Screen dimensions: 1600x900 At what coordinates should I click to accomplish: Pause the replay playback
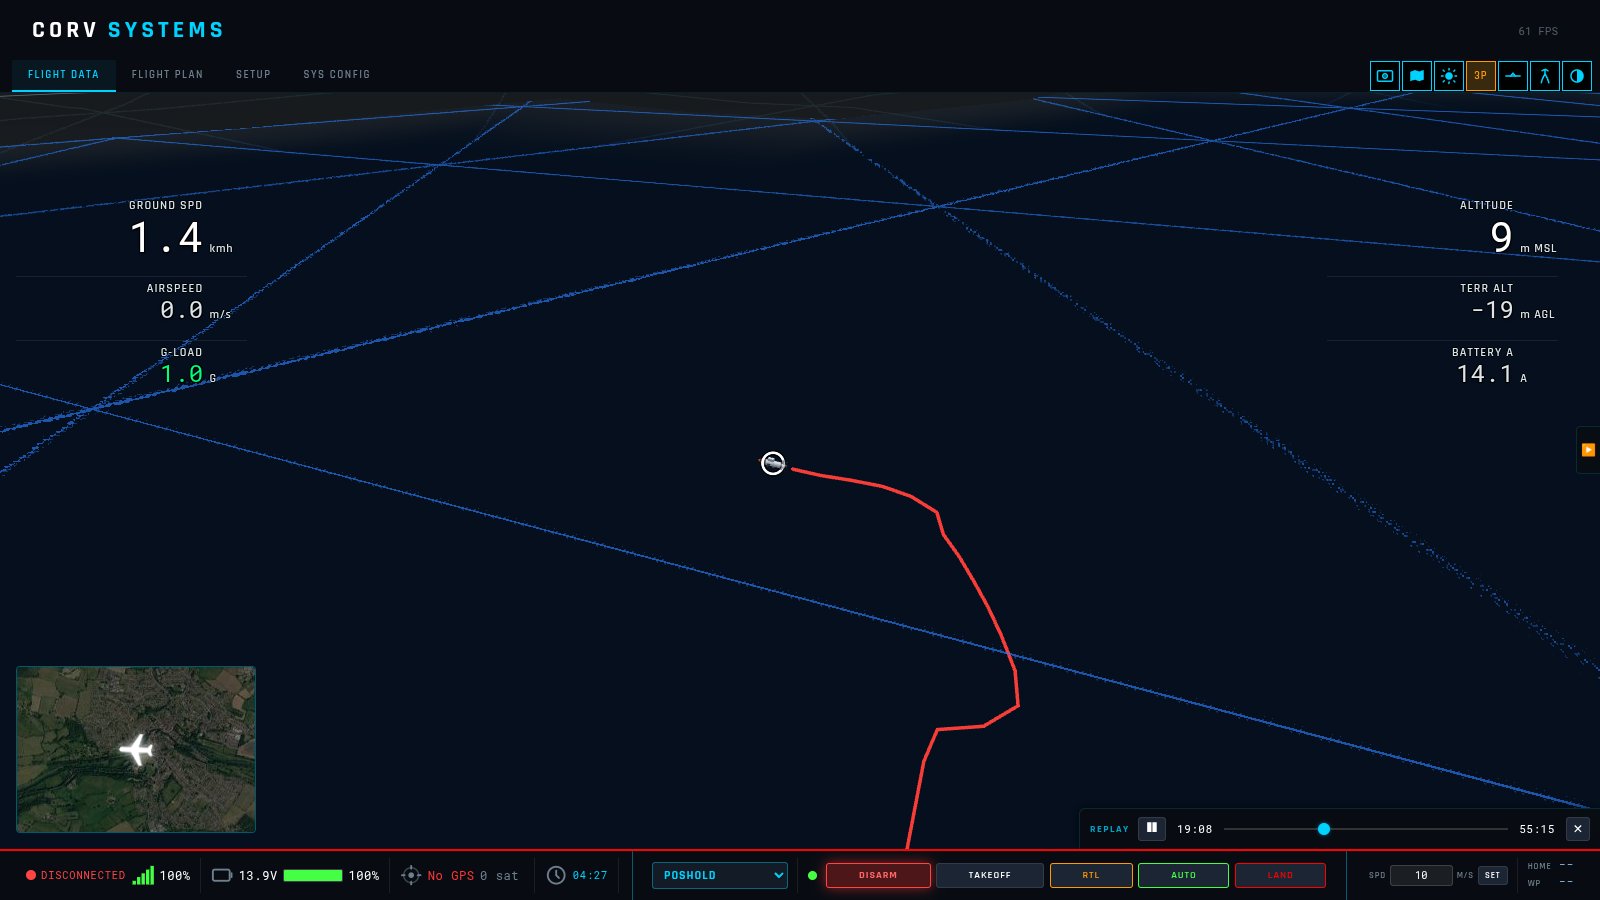point(1151,828)
